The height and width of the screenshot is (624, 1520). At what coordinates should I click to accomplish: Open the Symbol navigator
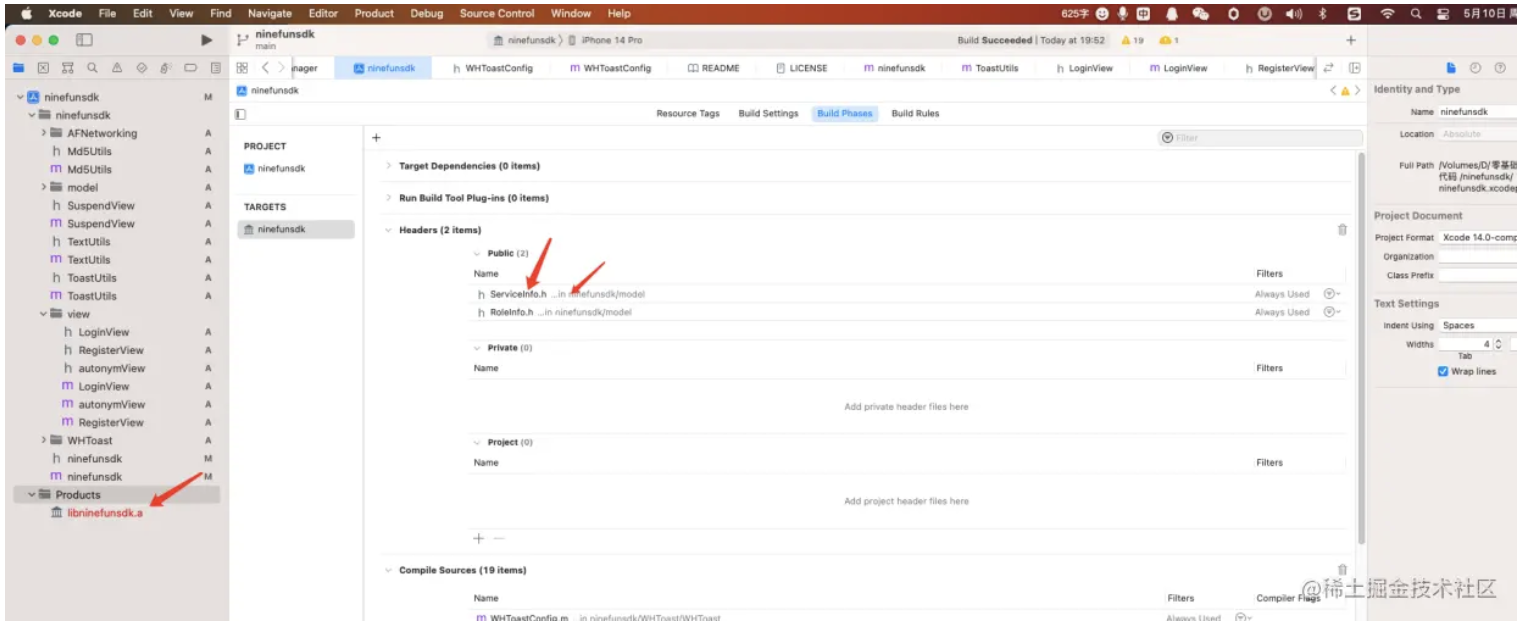[x=67, y=68]
